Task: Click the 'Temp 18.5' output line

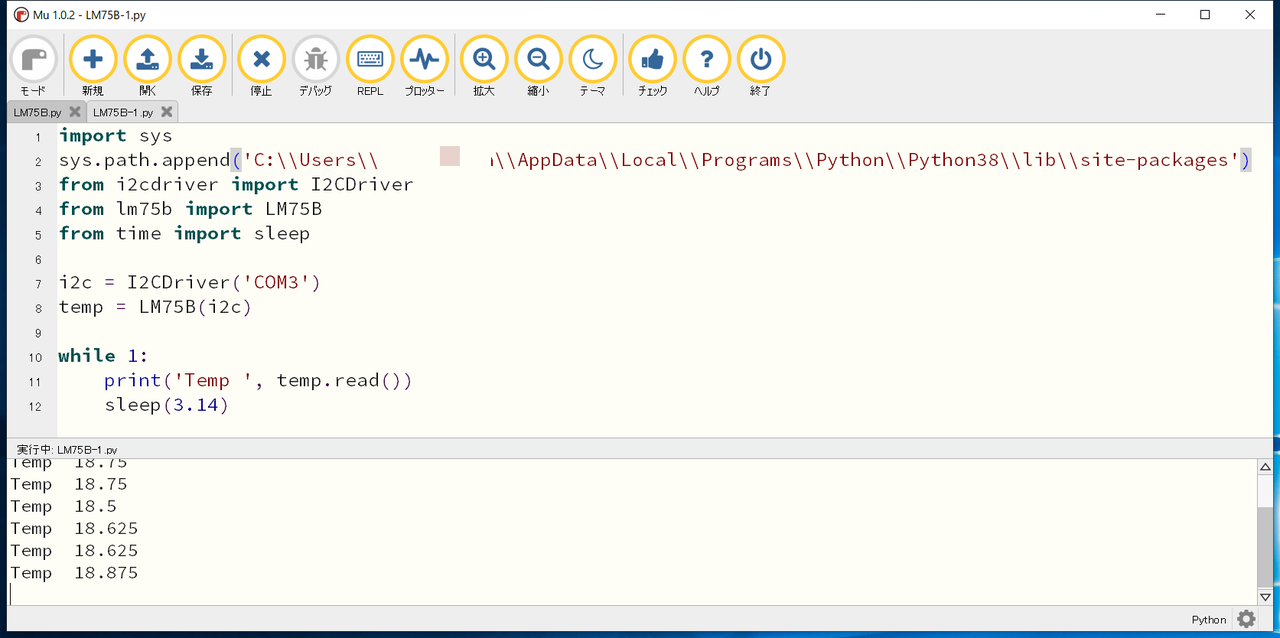Action: click(x=64, y=506)
